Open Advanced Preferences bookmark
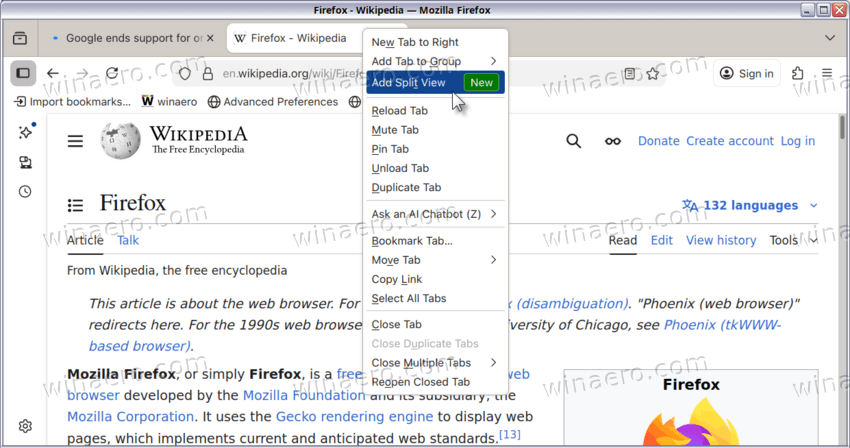Screen dimensions: 850x448 coord(273,102)
